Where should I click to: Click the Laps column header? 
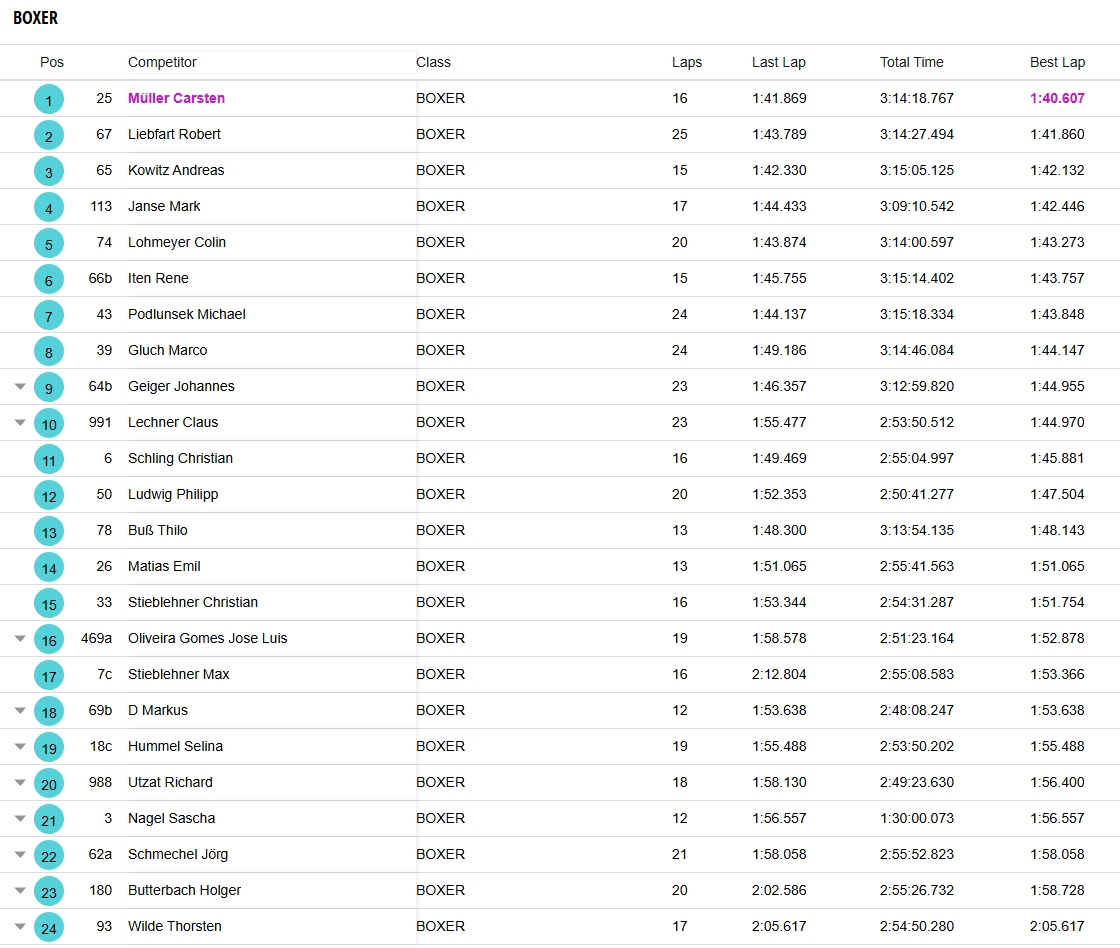click(687, 62)
